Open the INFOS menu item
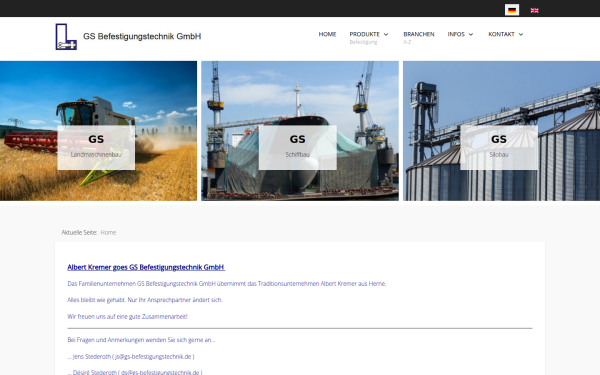600x375 pixels. [x=456, y=34]
